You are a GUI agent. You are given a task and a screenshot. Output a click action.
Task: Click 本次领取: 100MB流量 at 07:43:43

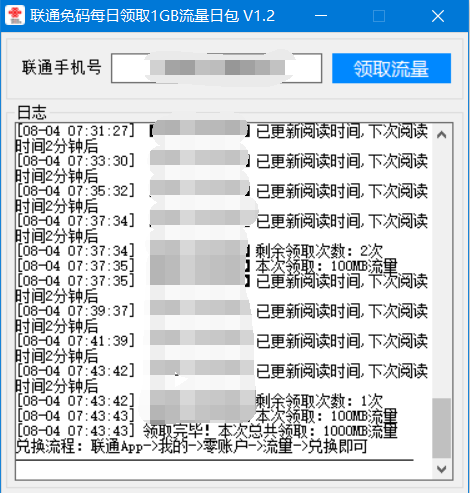(326, 416)
